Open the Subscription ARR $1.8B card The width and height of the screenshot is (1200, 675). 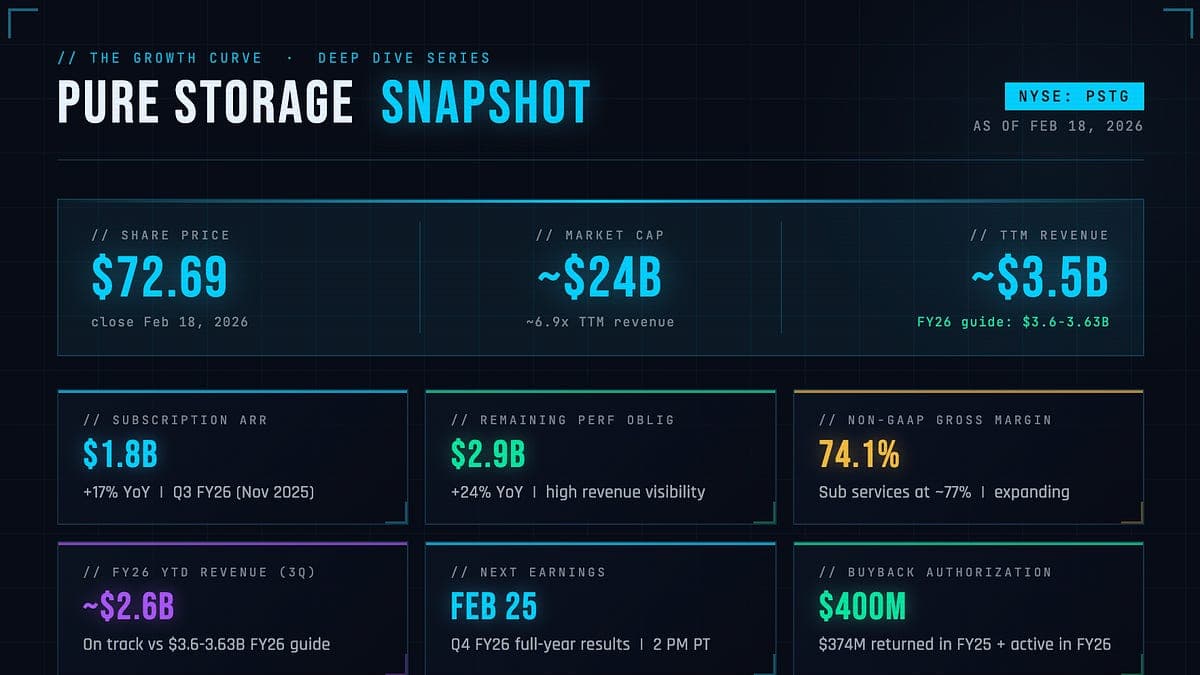click(232, 456)
